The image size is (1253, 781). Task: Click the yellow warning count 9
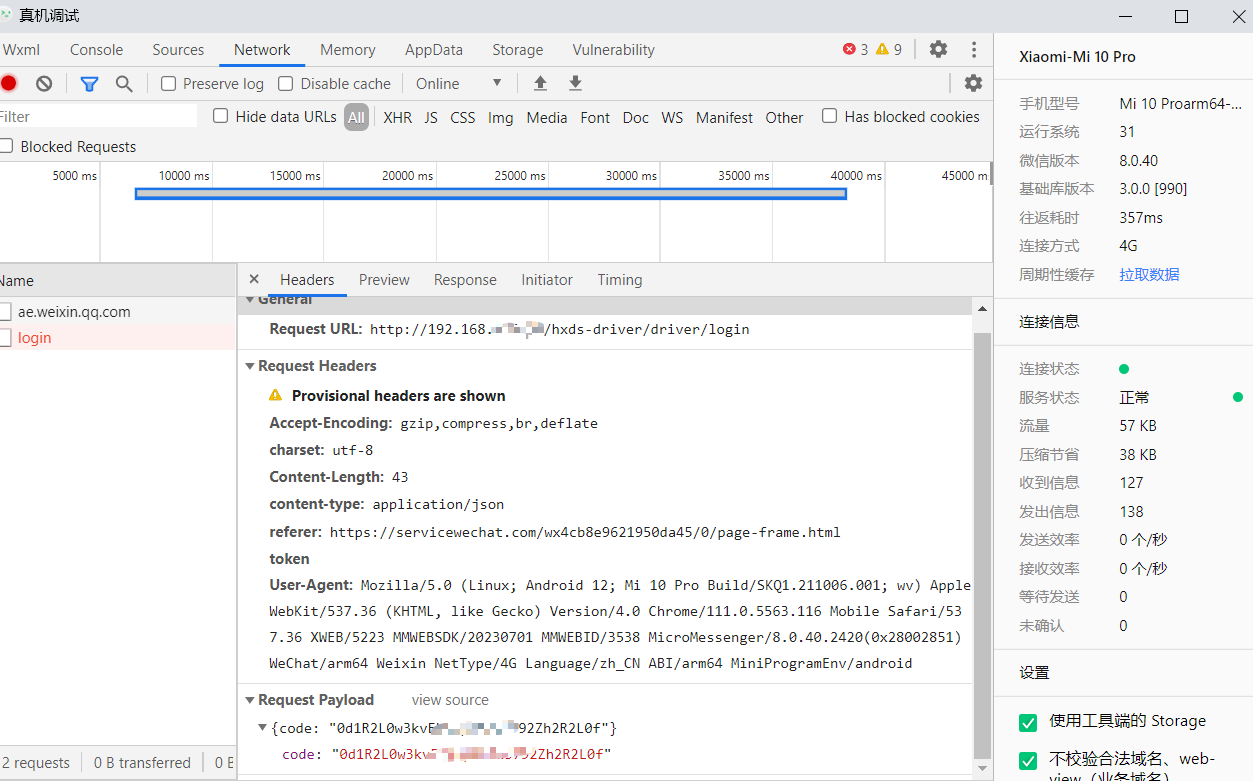click(x=889, y=49)
